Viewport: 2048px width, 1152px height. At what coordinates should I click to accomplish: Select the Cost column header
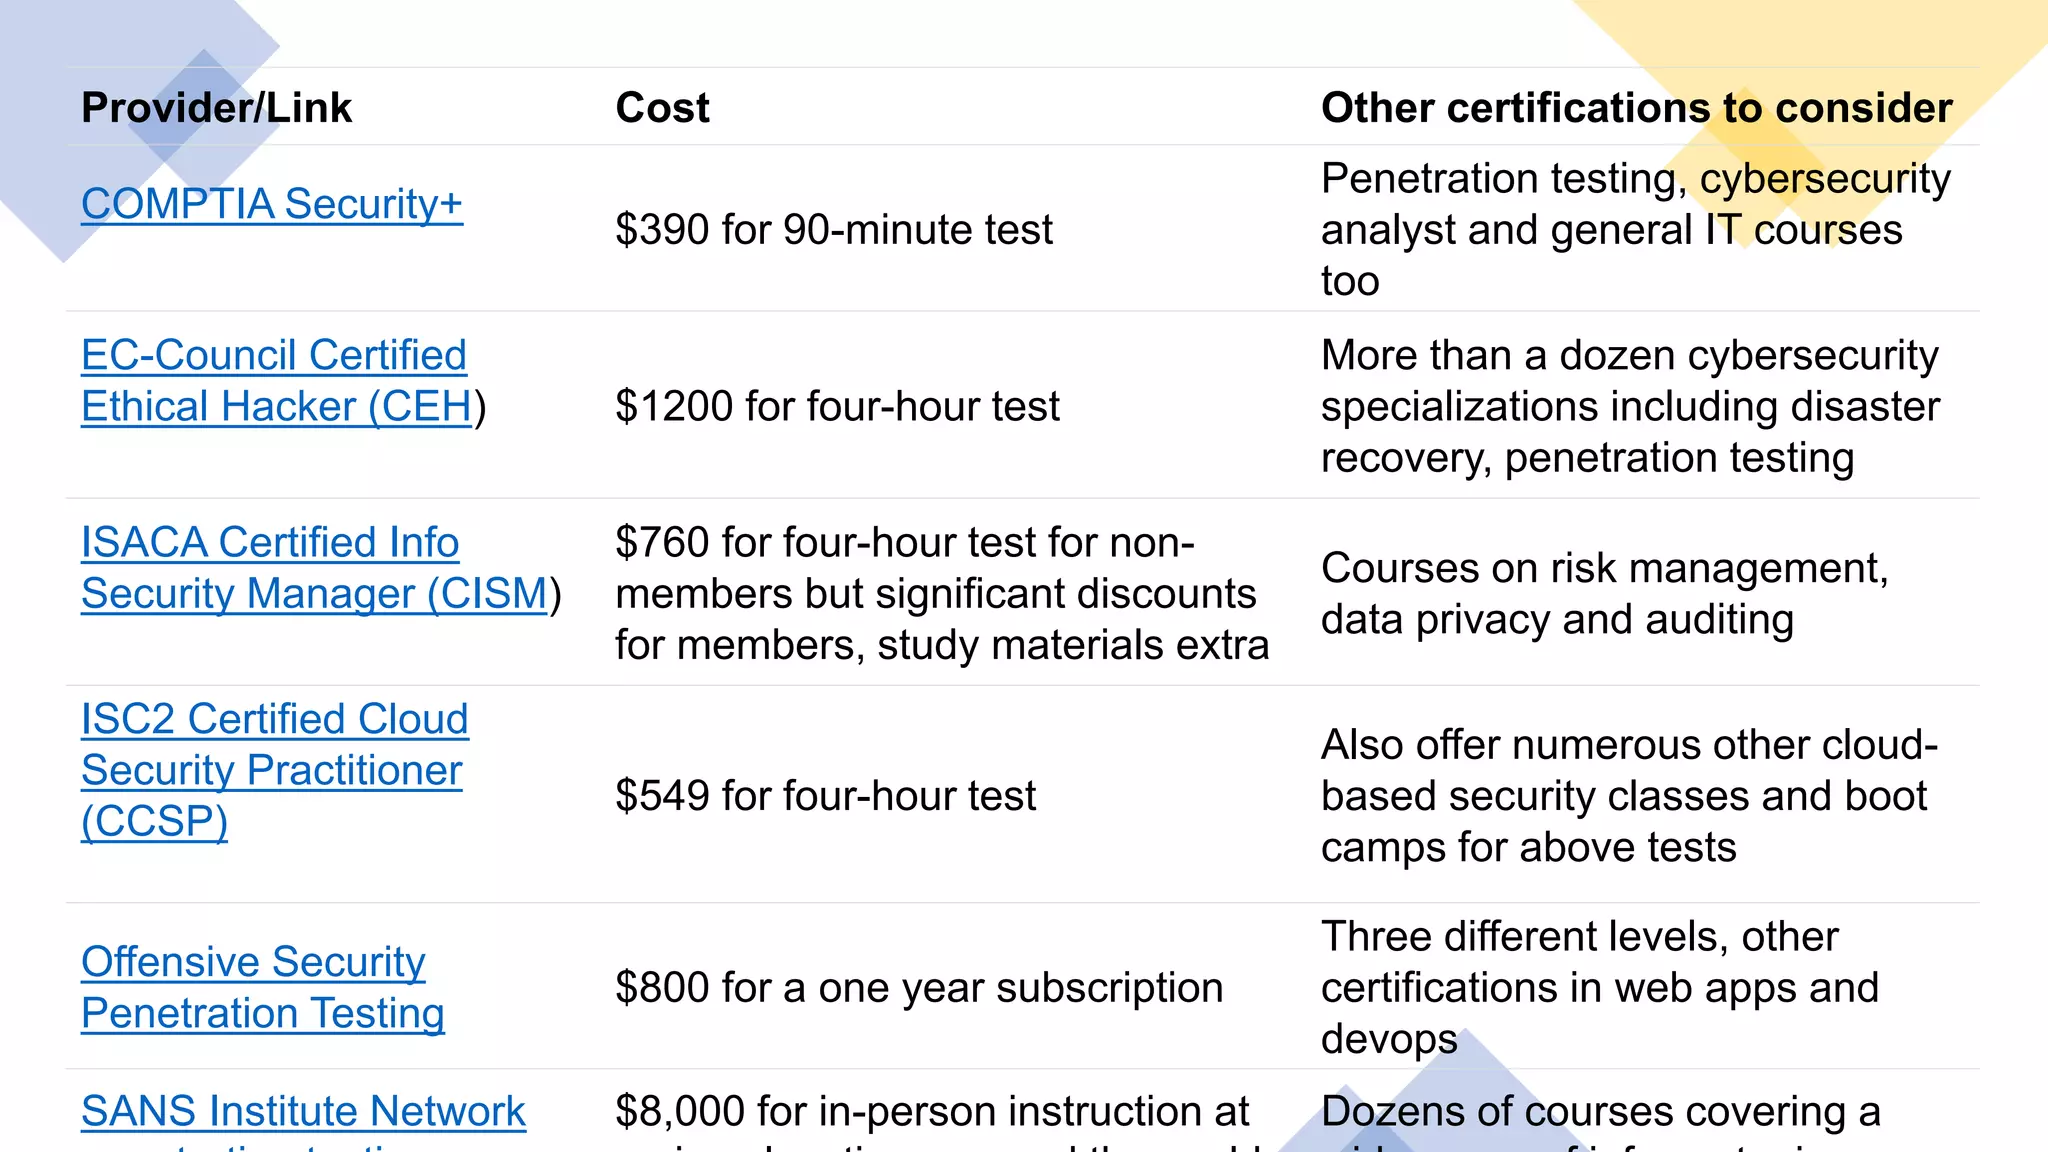tap(662, 108)
